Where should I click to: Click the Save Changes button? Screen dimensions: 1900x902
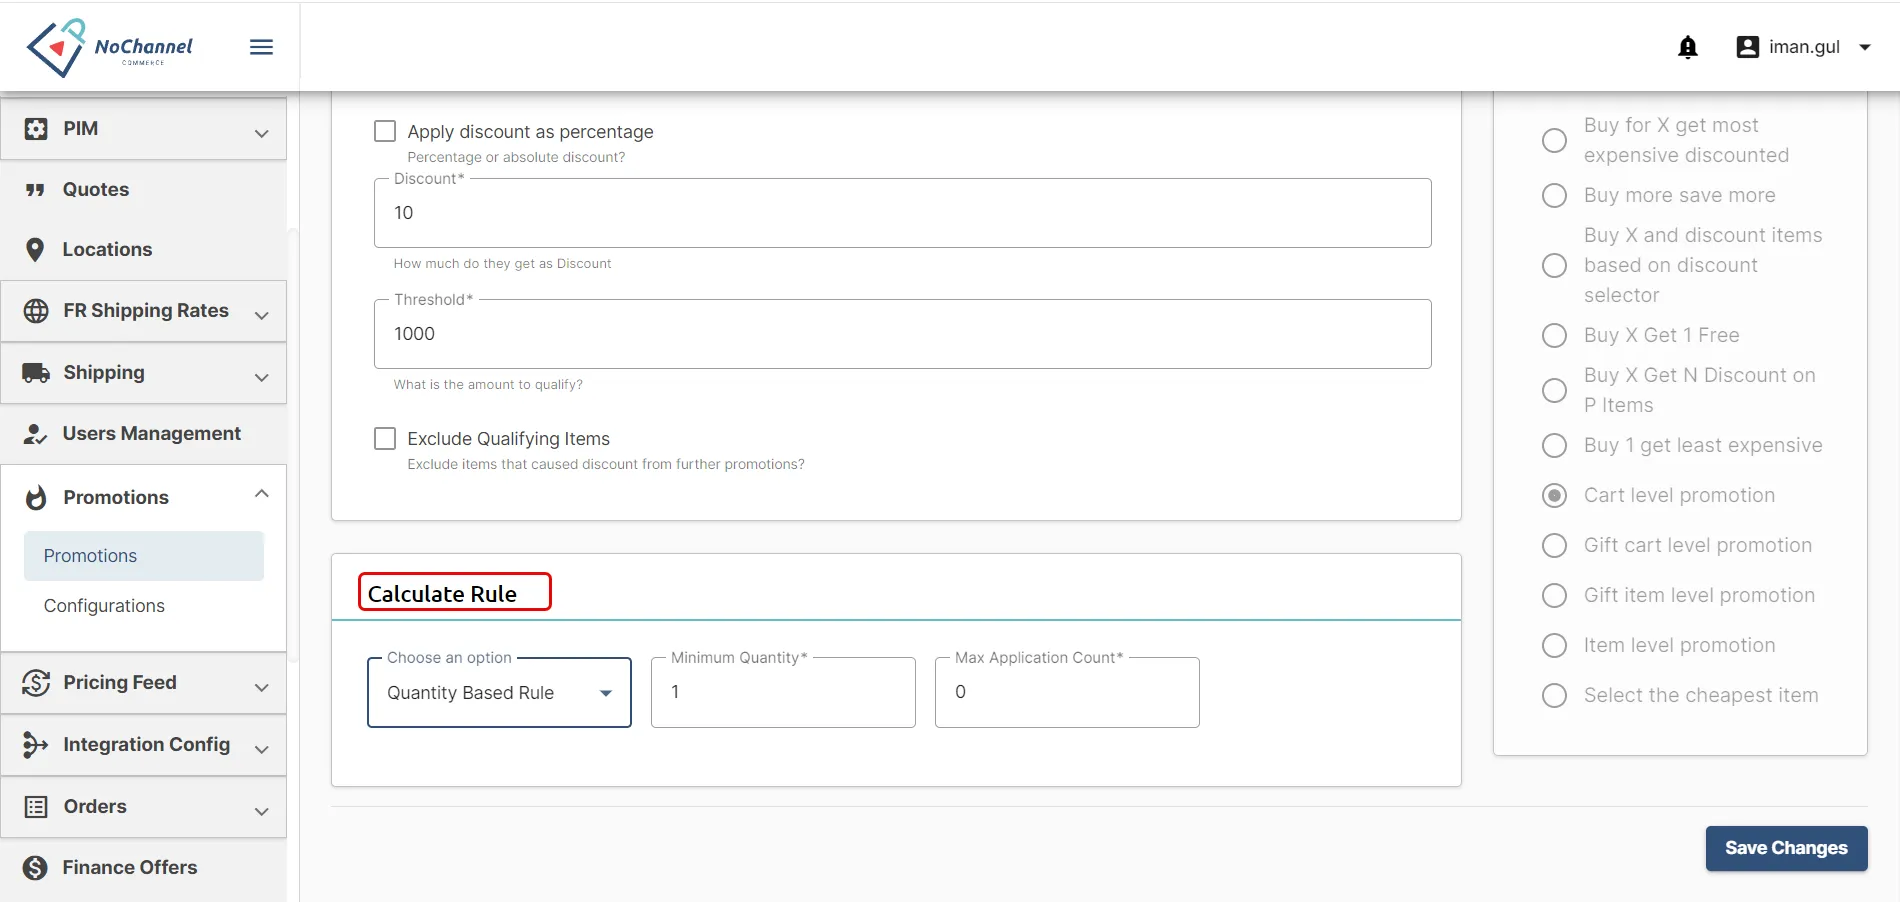(1786, 848)
